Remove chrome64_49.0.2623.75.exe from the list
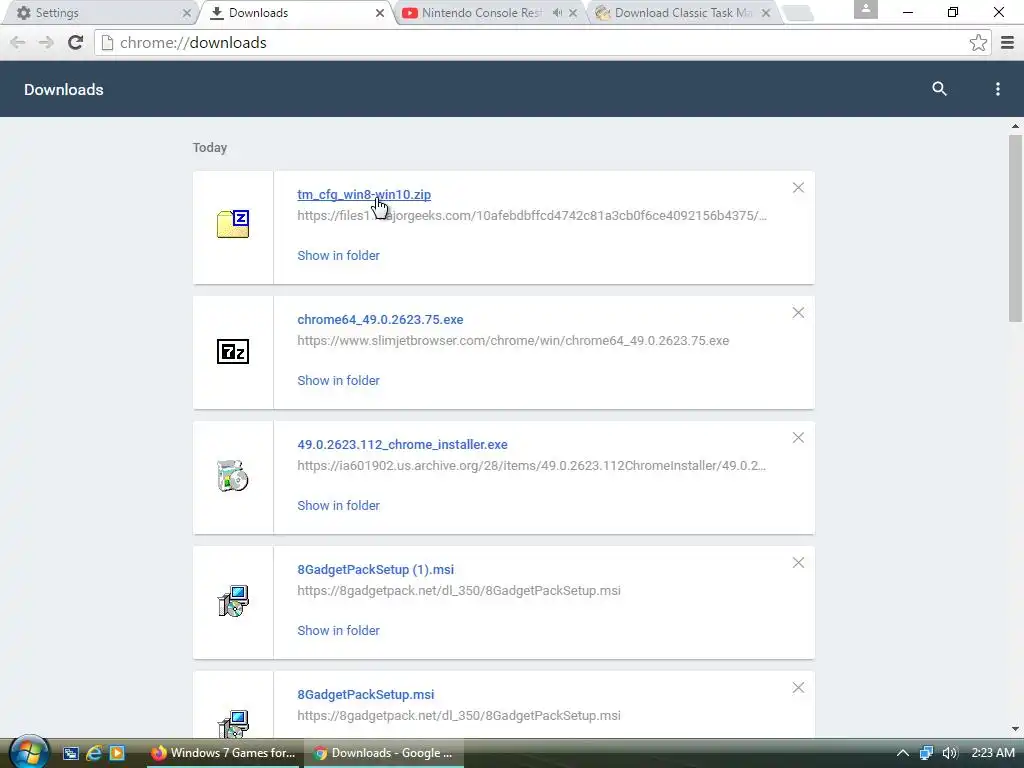The image size is (1024, 768). coord(798,313)
